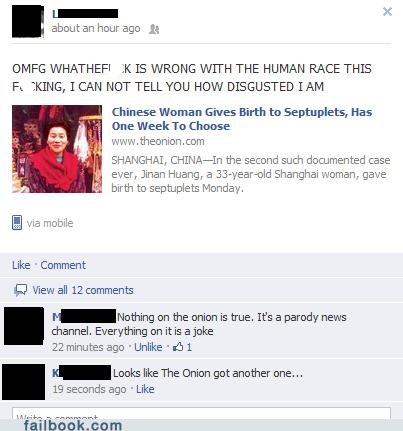Image resolution: width=403 pixels, height=431 pixels.
Task: Open the poster's blacked-out profile picture
Action: point(28,21)
